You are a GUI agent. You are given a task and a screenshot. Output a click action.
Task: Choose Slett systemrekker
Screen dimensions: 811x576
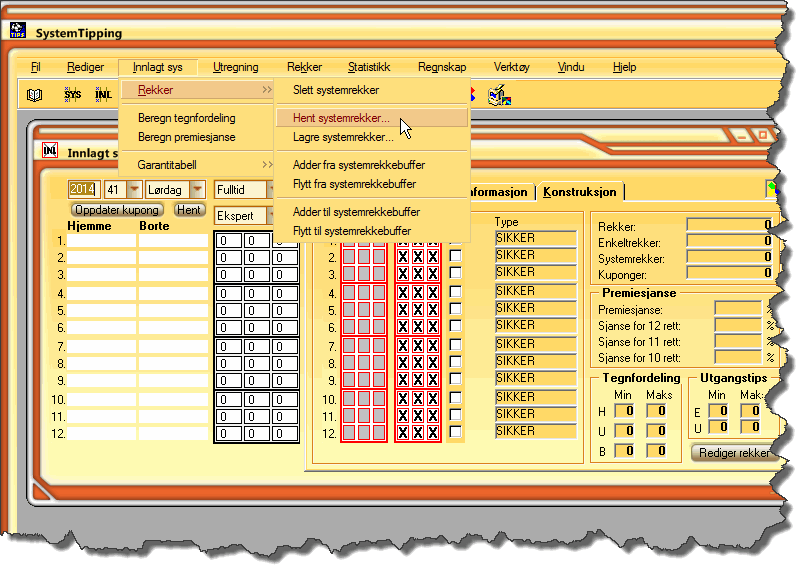point(372,90)
